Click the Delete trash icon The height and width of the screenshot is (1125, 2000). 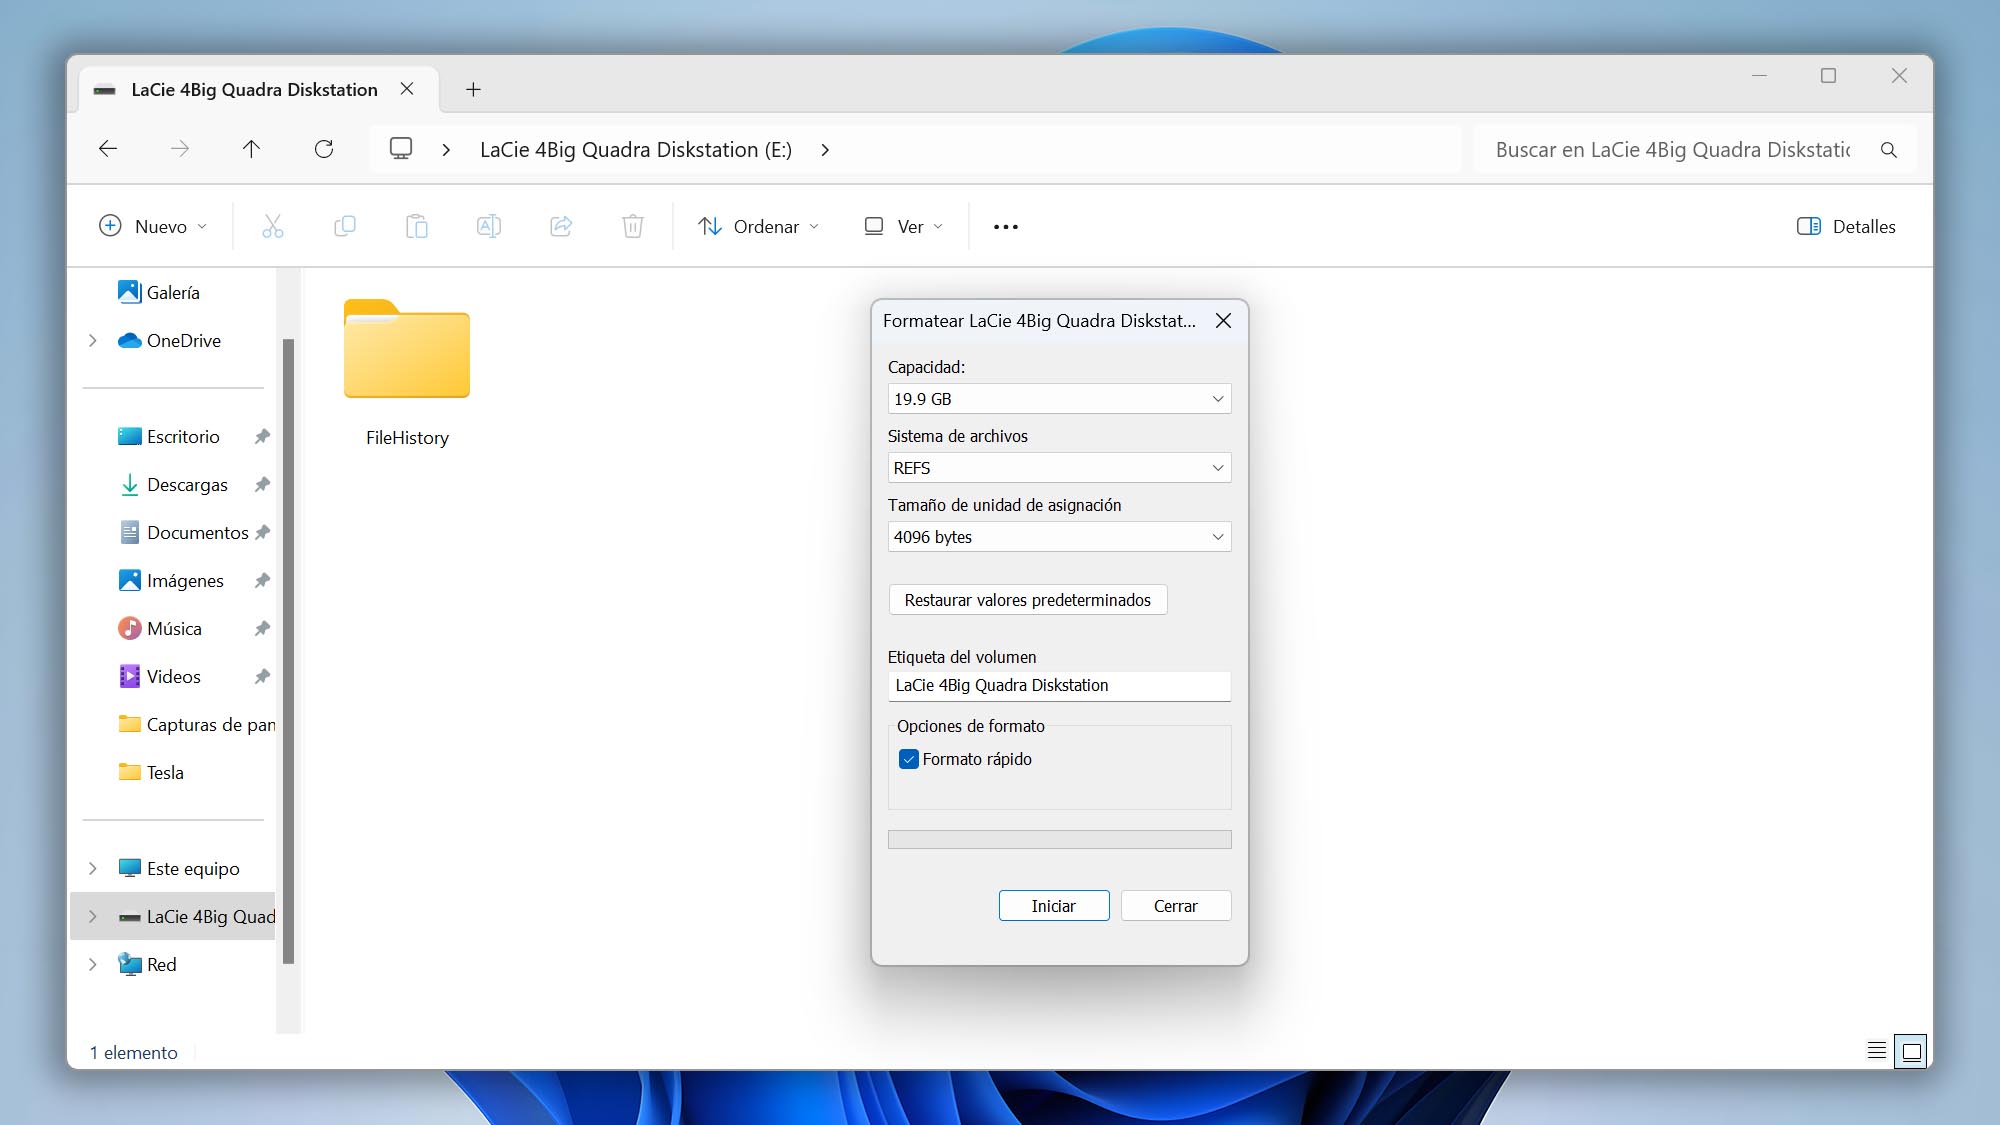pos(633,227)
